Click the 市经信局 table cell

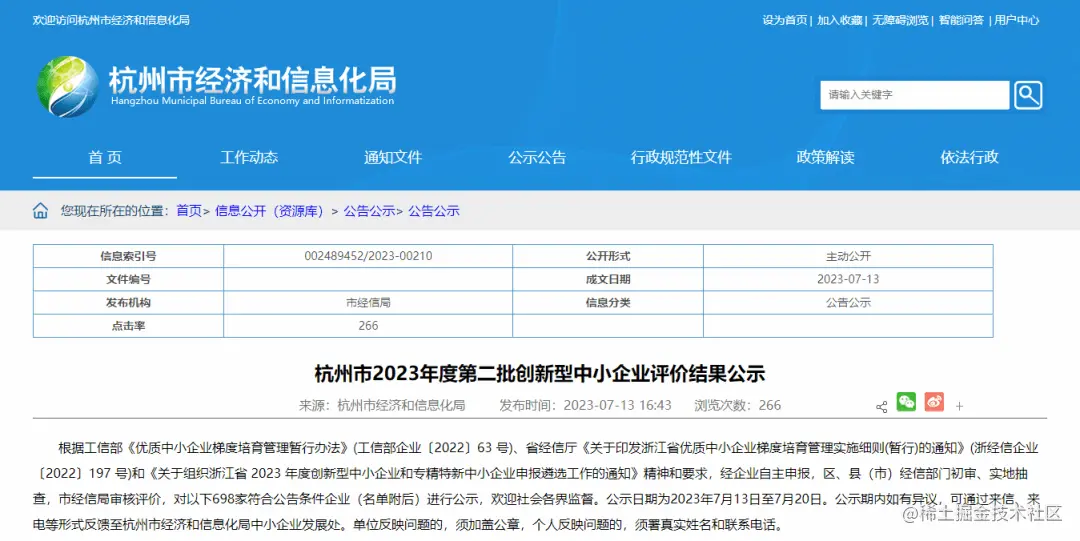368,303
